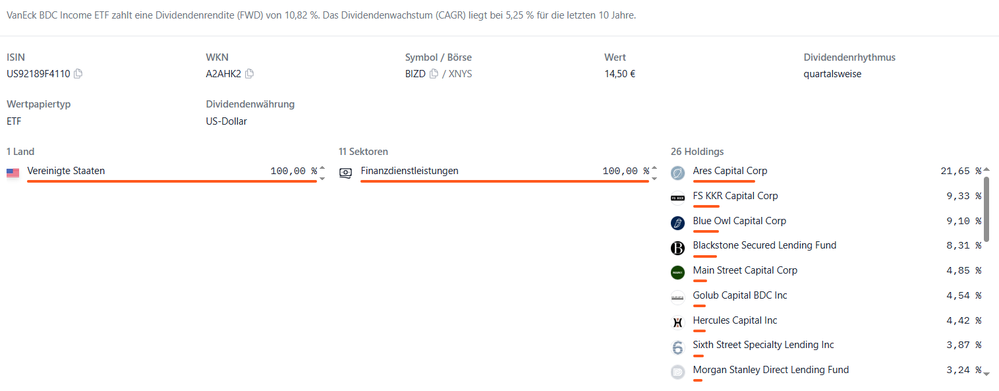Copy the ISIN US92189F4110
The width and height of the screenshot is (999, 391).
coord(78,73)
